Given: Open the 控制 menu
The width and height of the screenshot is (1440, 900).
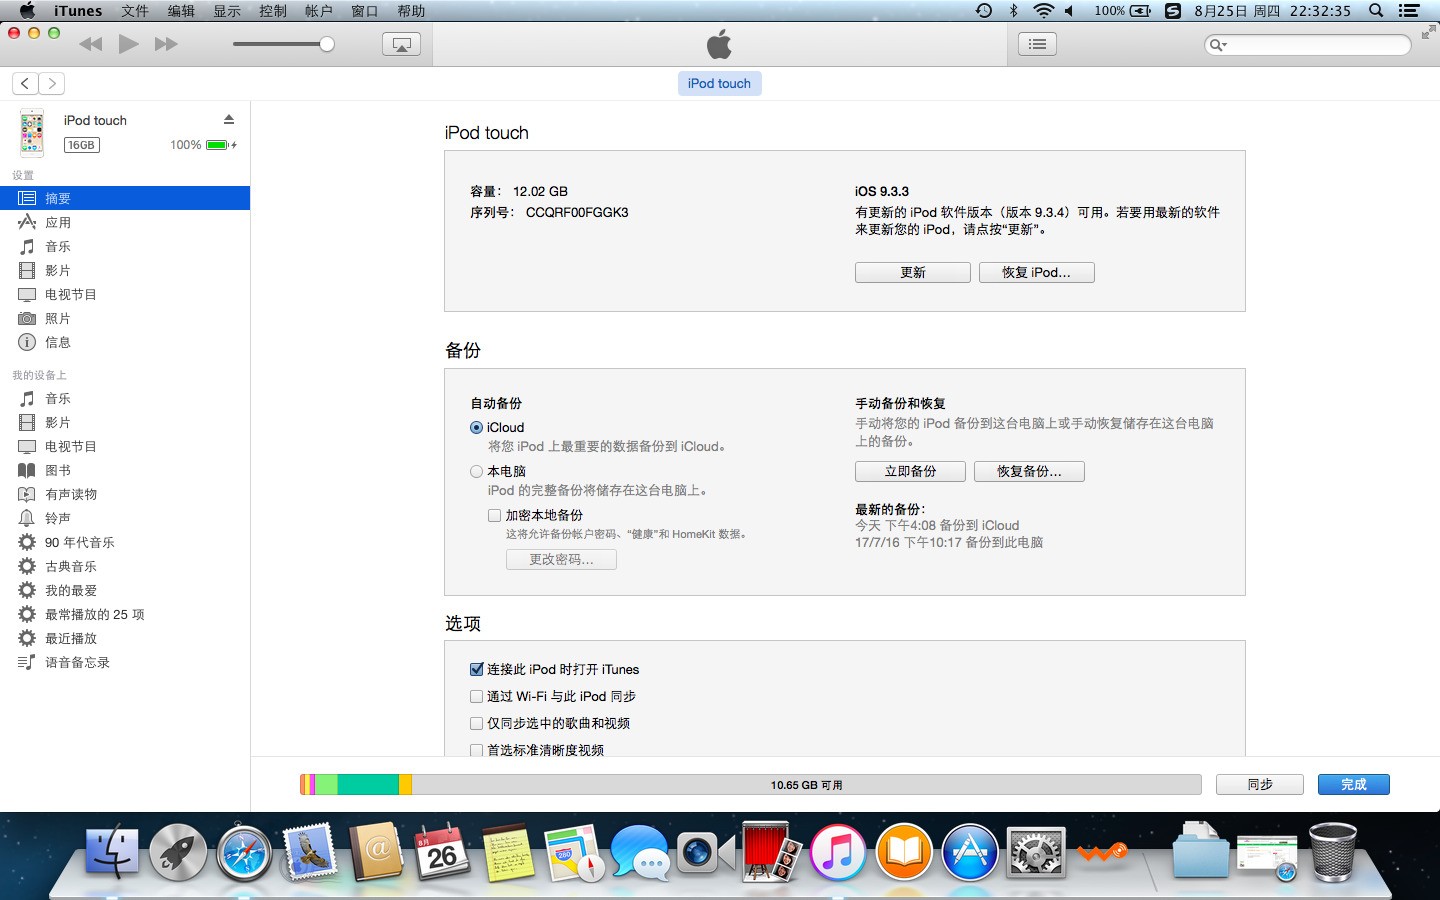Looking at the screenshot, I should pyautogui.click(x=273, y=11).
